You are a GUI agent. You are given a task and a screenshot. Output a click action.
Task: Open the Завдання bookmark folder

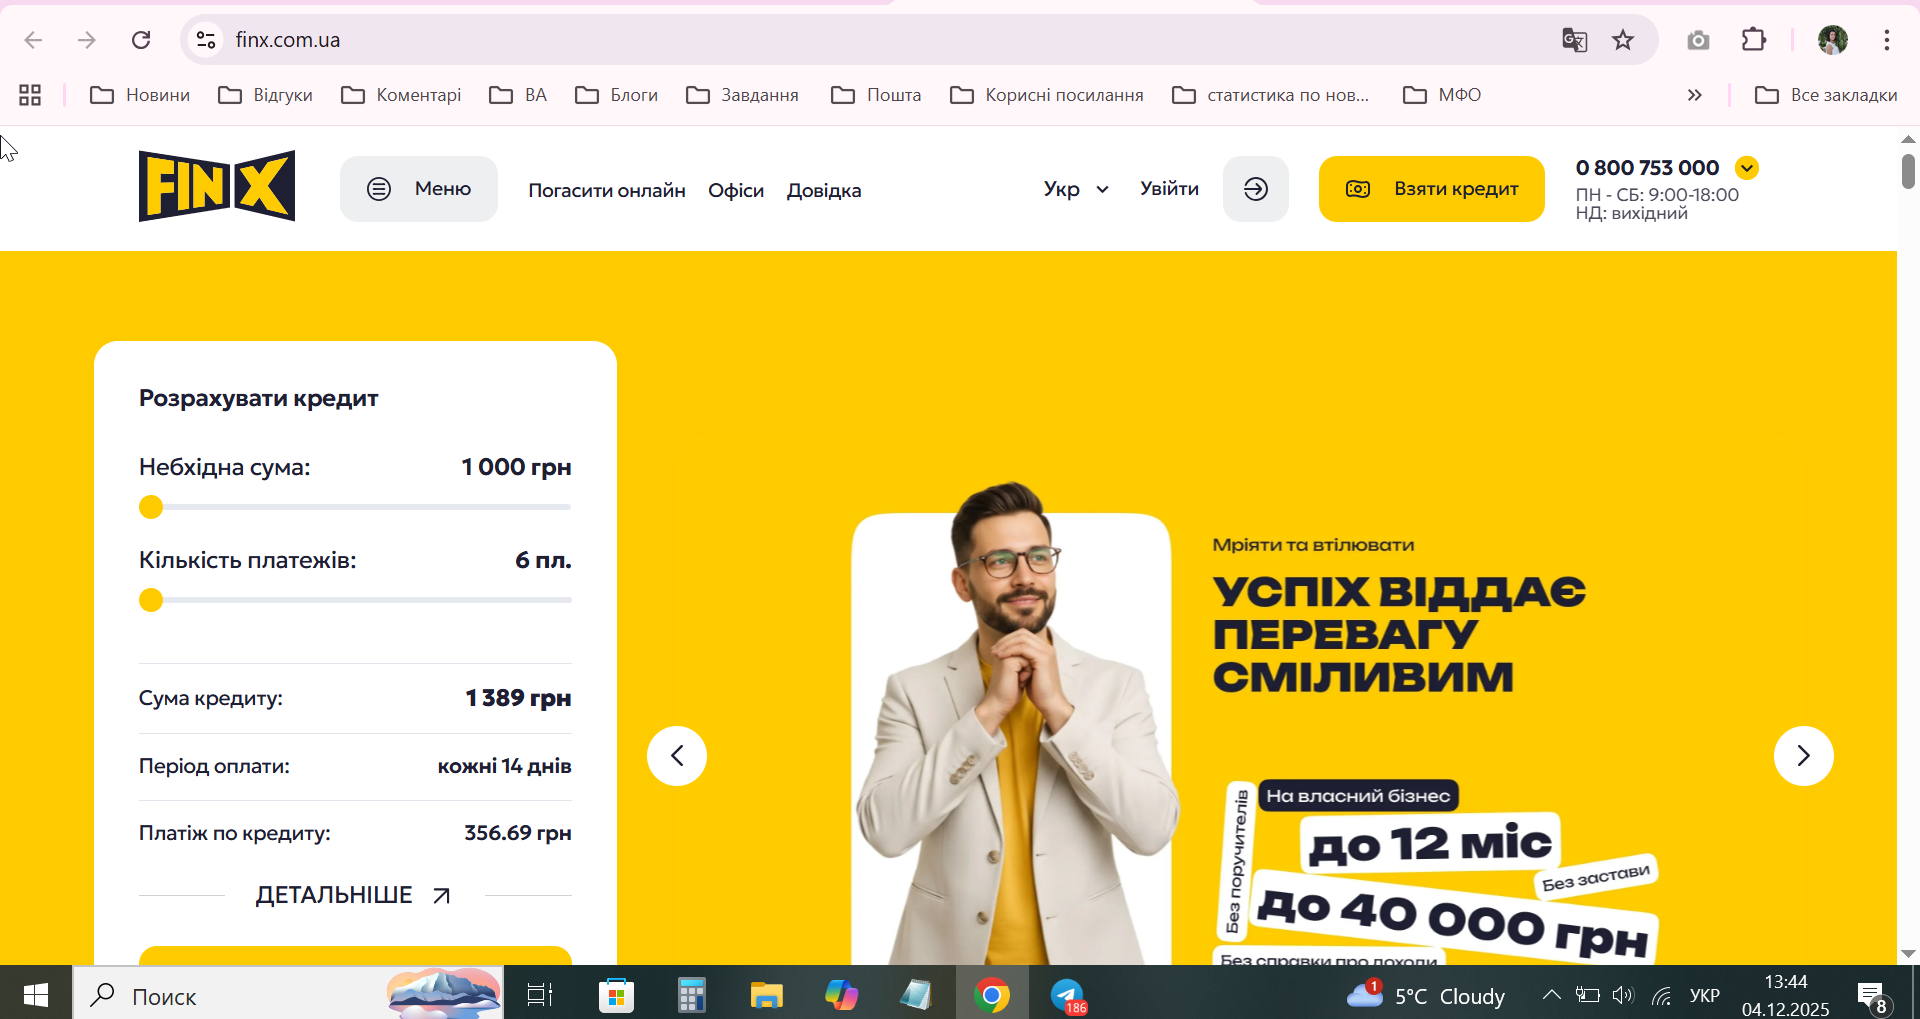pos(742,95)
